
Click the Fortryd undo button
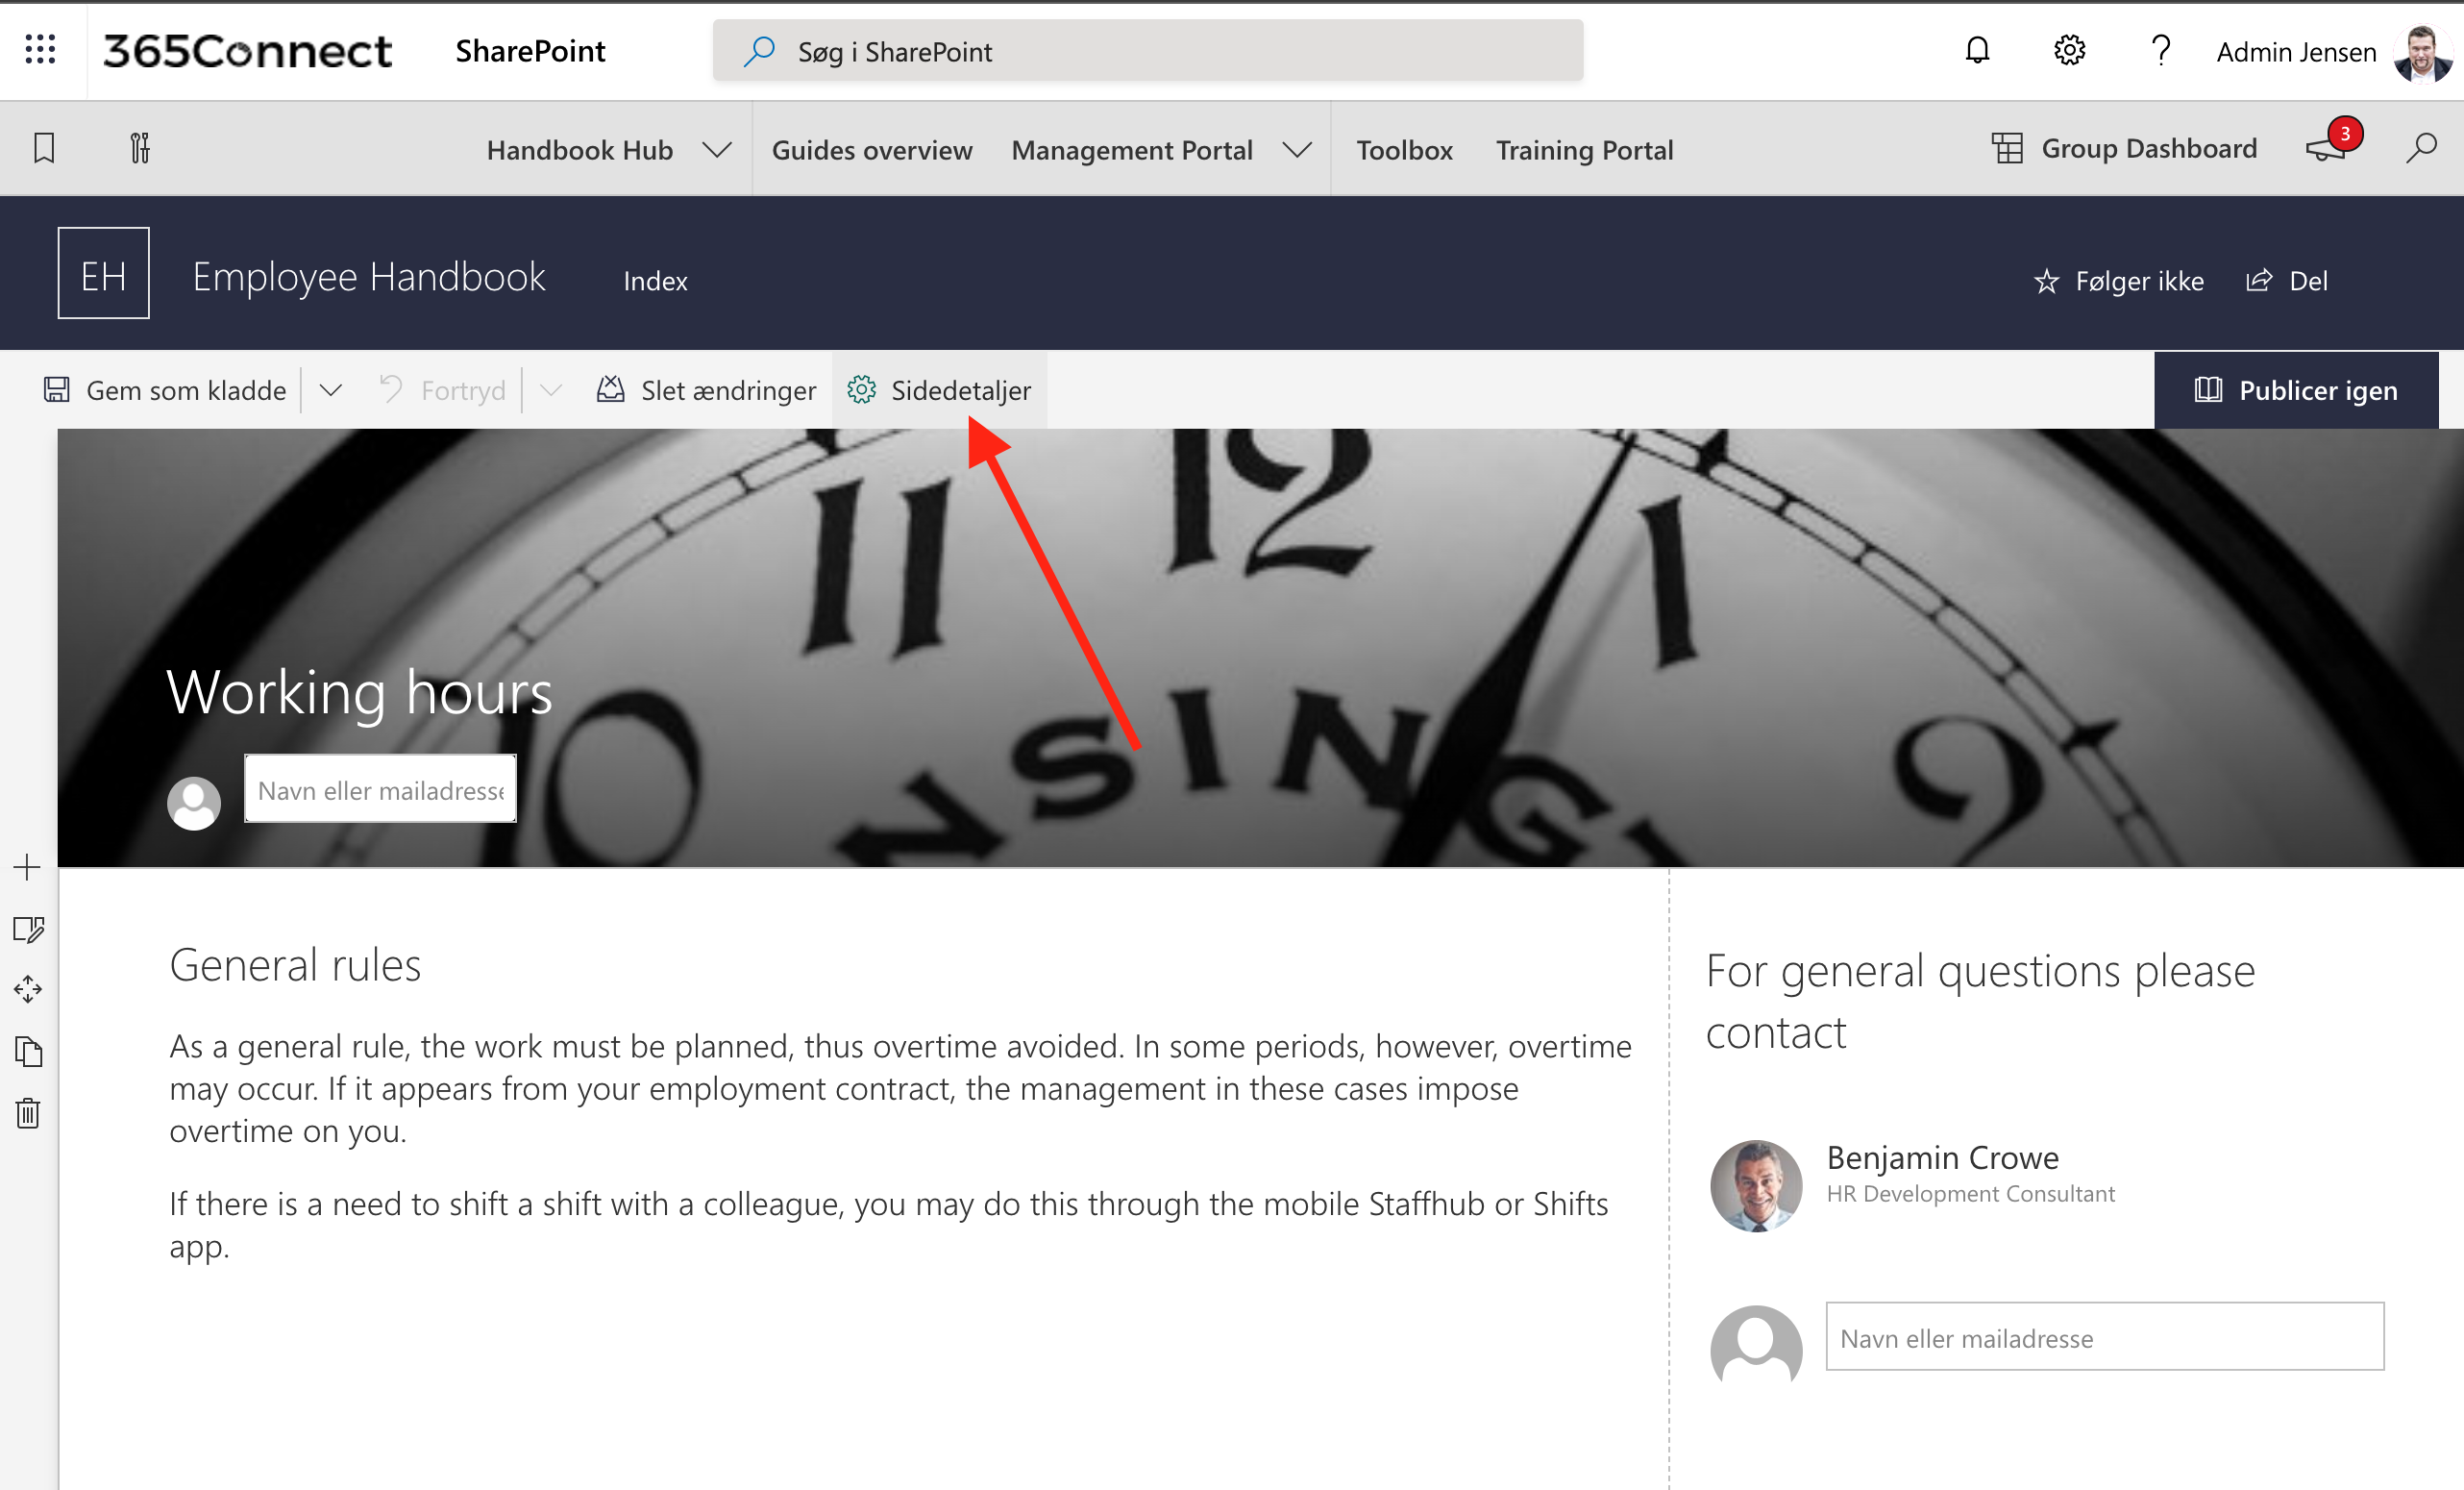pyautogui.click(x=443, y=390)
